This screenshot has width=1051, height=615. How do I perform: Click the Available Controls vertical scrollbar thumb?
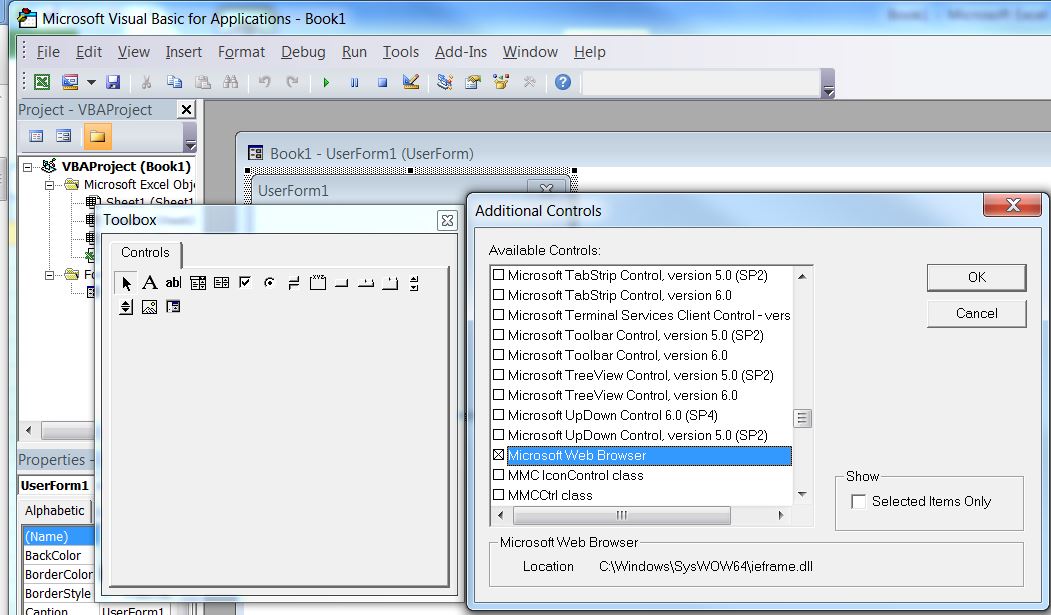(x=802, y=418)
